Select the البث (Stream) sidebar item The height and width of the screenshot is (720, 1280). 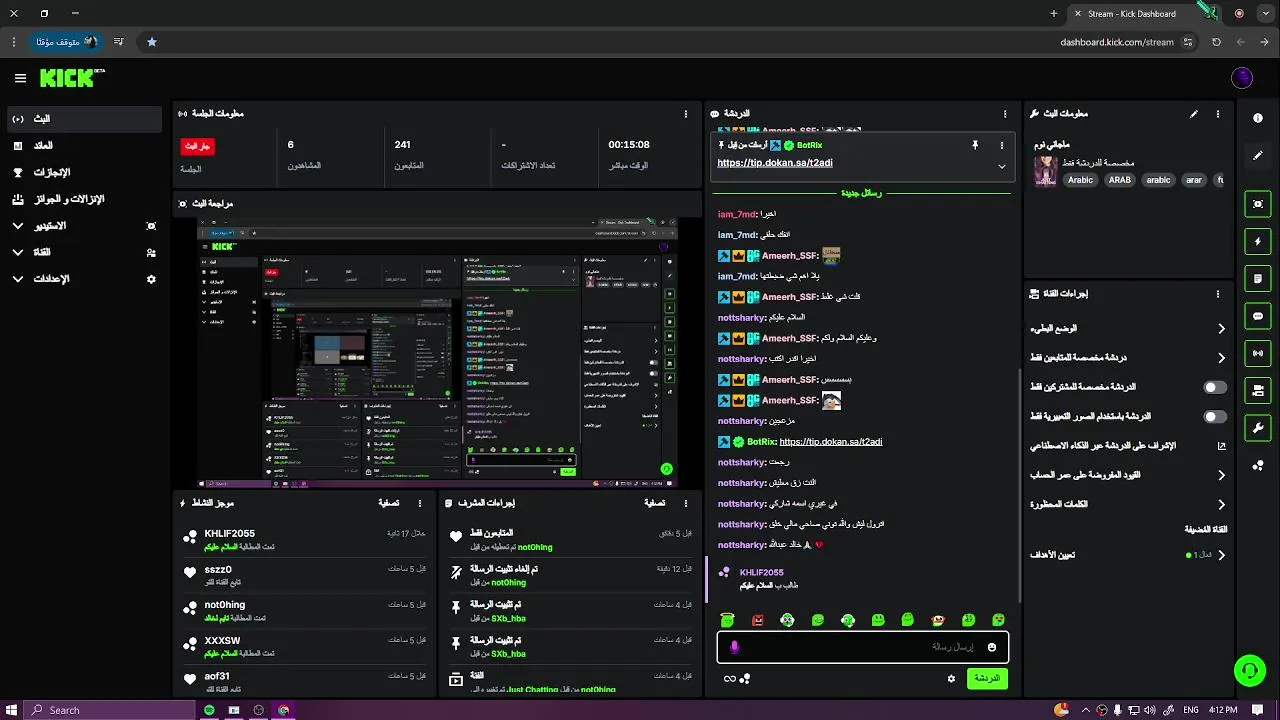tap(84, 119)
